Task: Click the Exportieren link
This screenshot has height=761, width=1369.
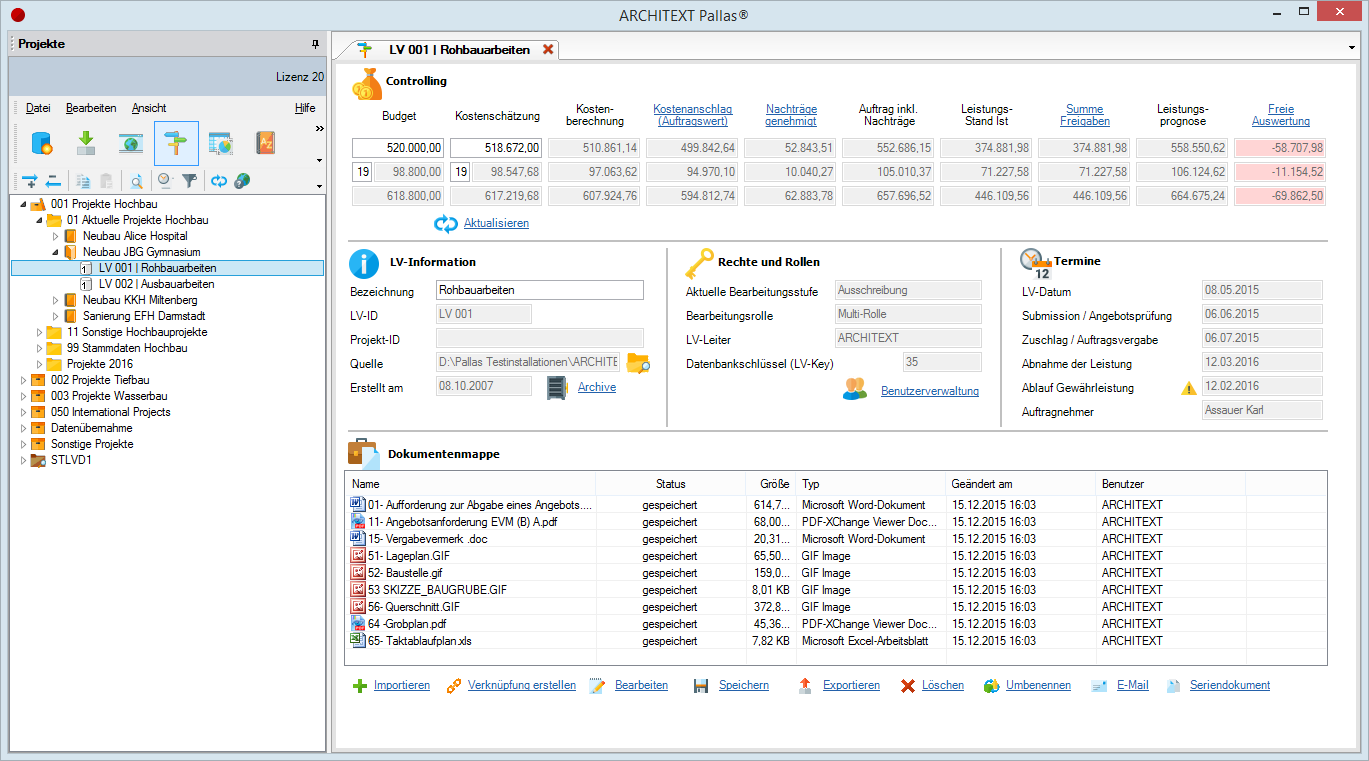Action: click(851, 685)
